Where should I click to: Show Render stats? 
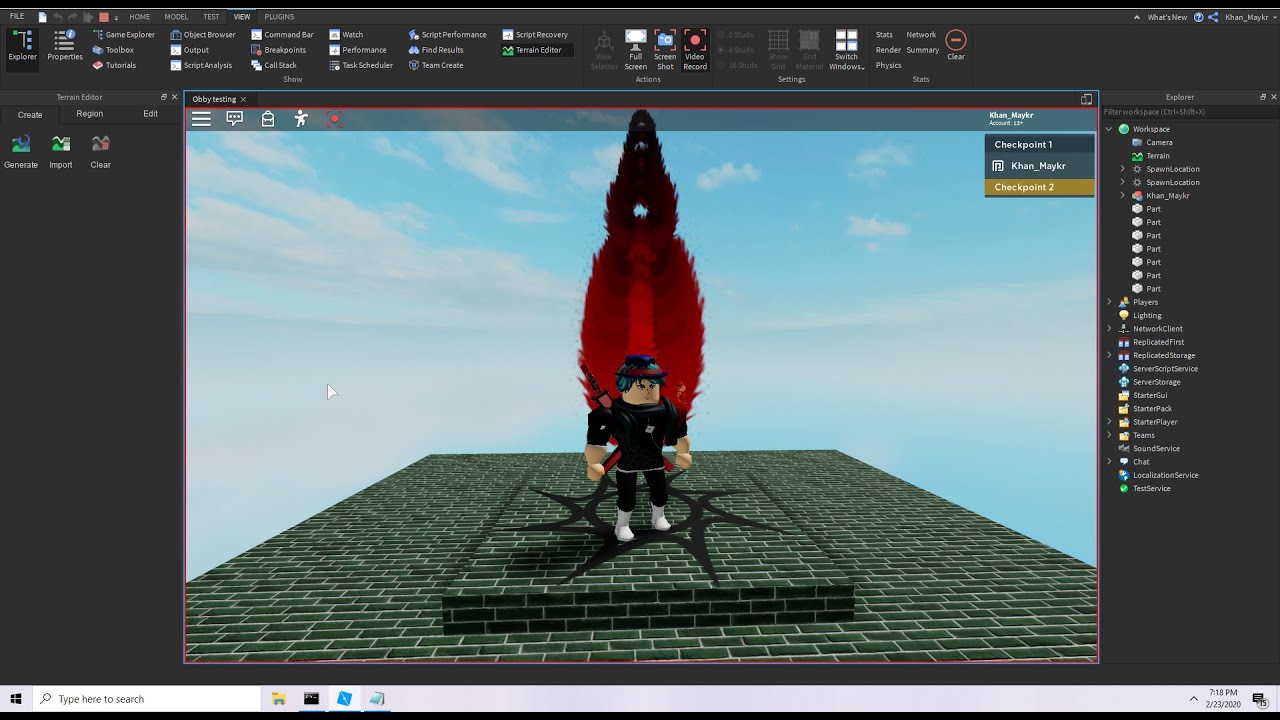(888, 50)
